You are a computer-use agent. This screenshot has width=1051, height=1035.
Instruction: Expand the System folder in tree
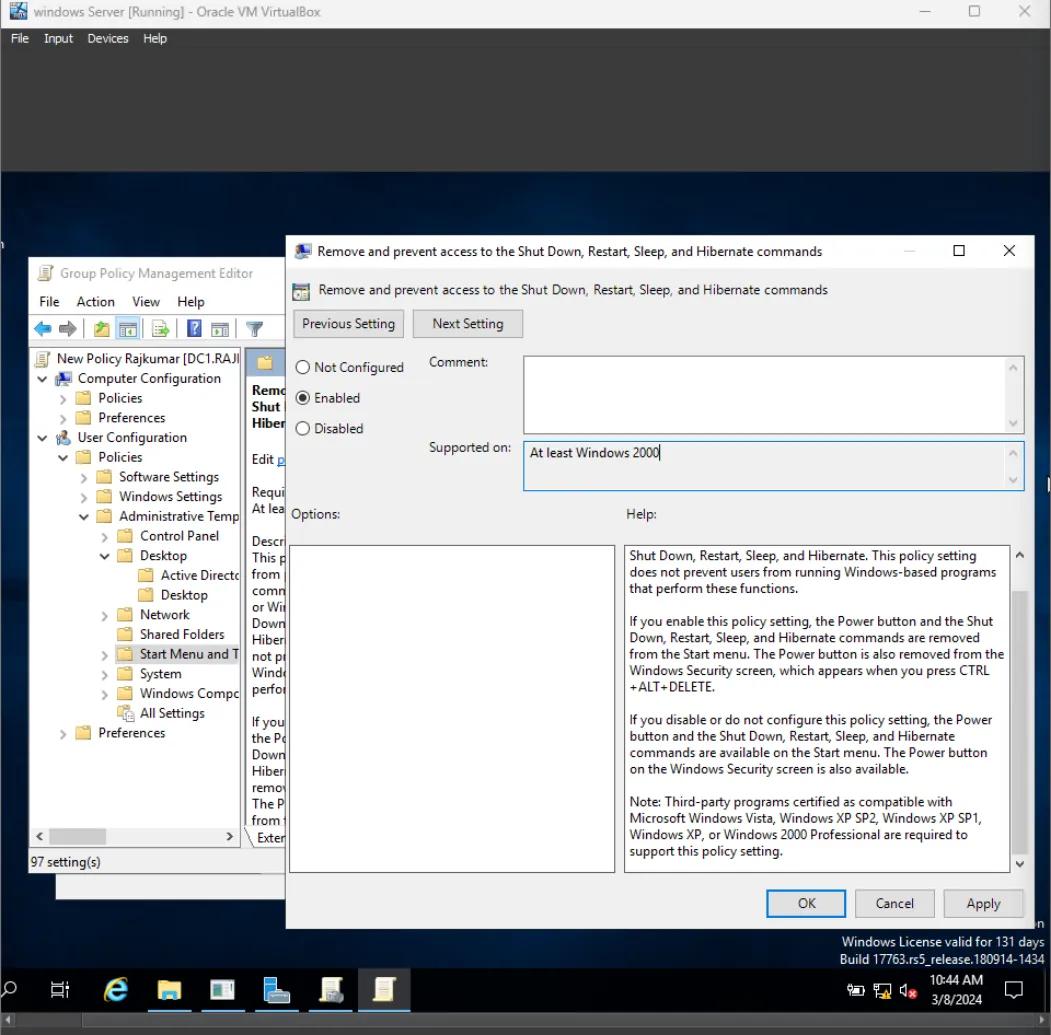tap(105, 674)
